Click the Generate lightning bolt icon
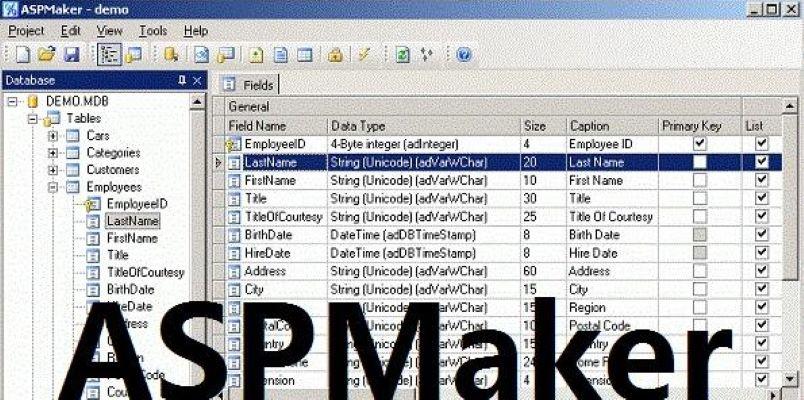 (x=365, y=53)
